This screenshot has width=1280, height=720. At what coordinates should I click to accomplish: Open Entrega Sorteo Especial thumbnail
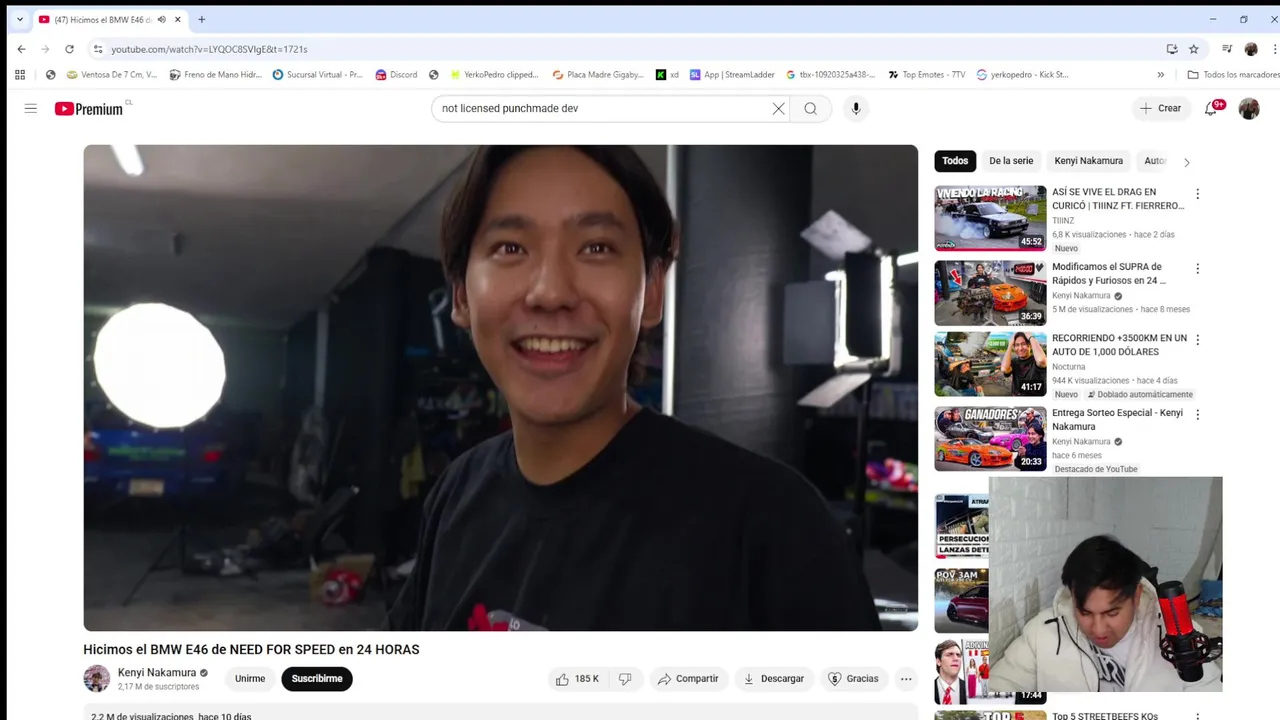pyautogui.click(x=990, y=438)
